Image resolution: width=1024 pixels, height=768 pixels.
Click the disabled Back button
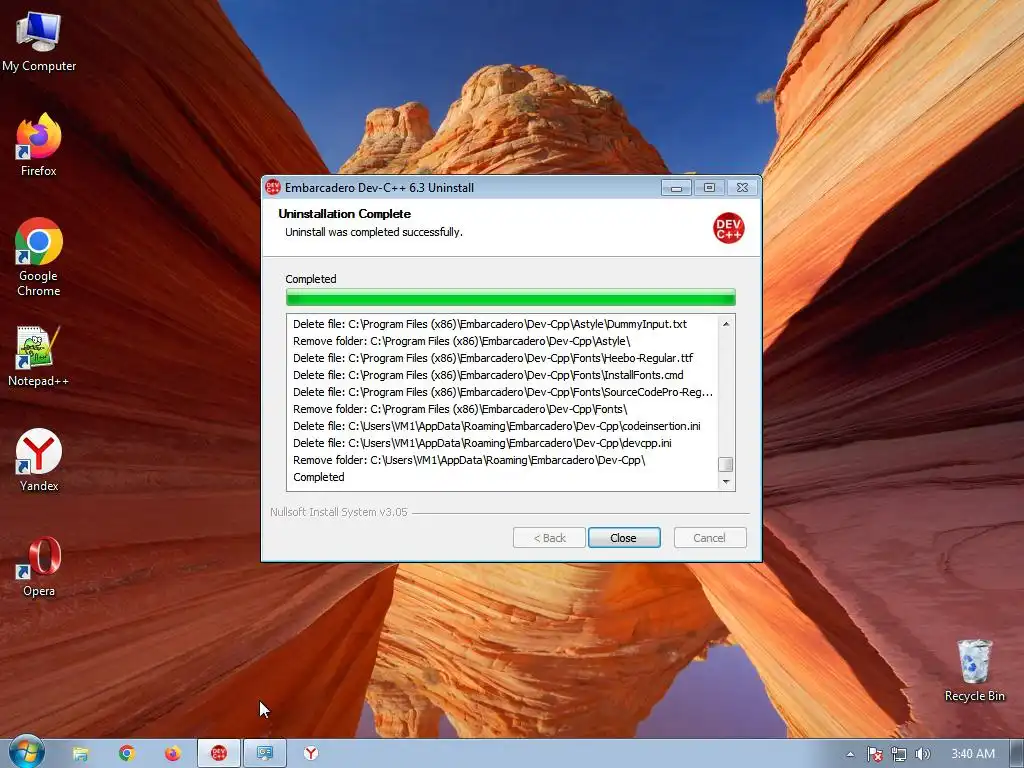(x=549, y=537)
